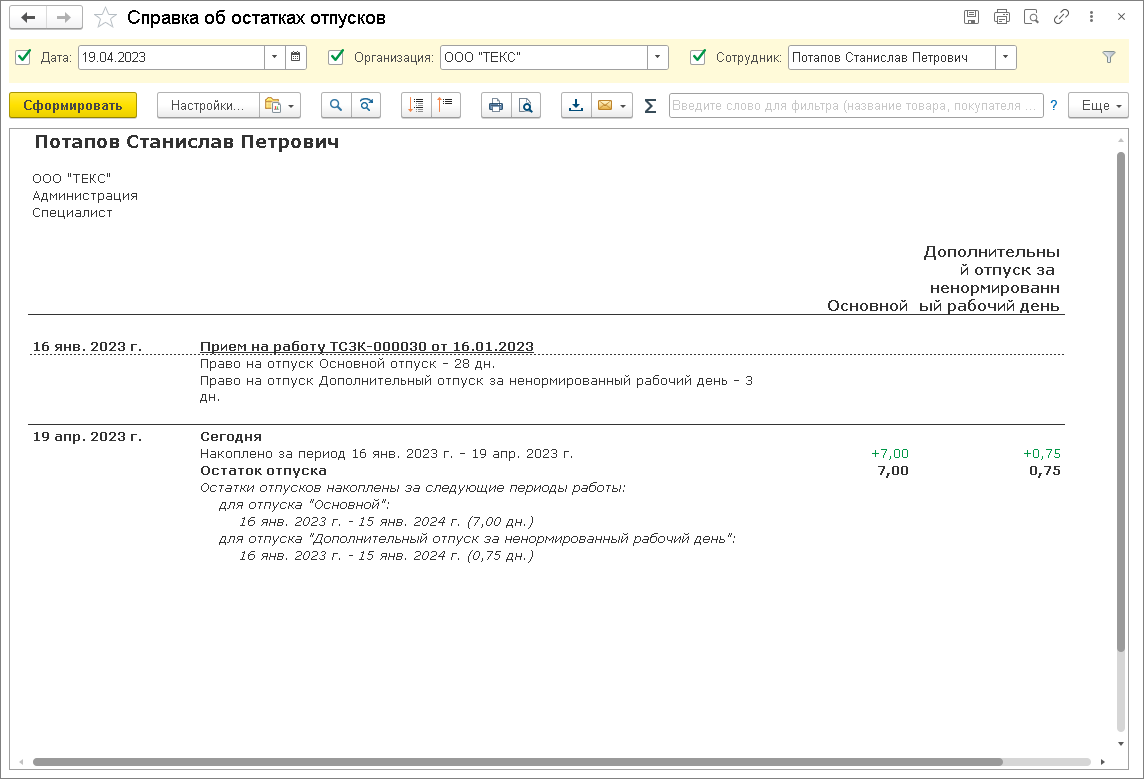Toggle the Сотрудник checkbox
This screenshot has height=779, width=1144.
[698, 57]
